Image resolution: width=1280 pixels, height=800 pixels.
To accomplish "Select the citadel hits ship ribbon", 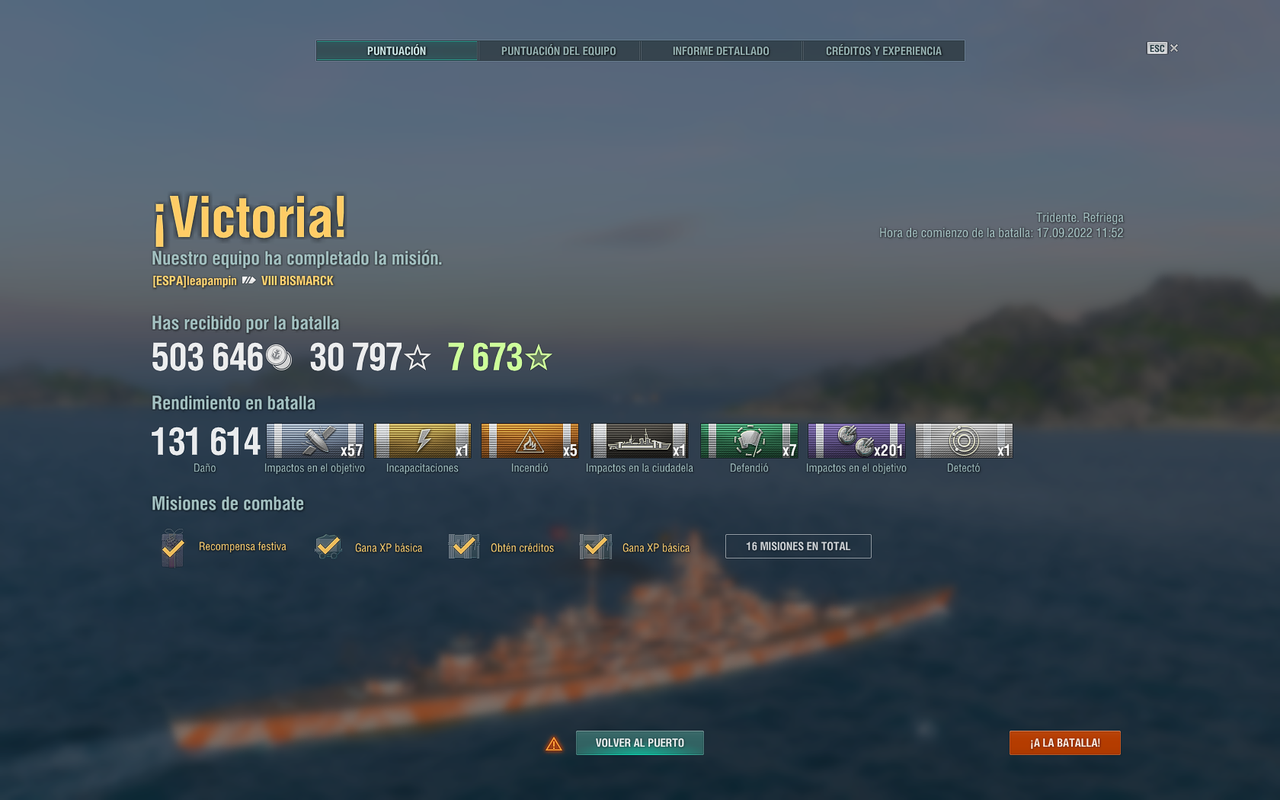I will click(640, 441).
